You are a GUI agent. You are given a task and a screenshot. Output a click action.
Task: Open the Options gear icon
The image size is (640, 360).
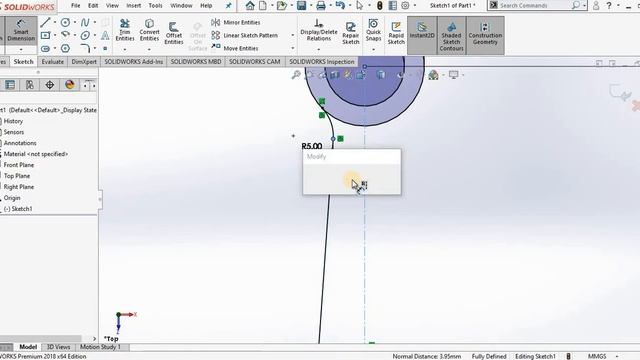405,6
